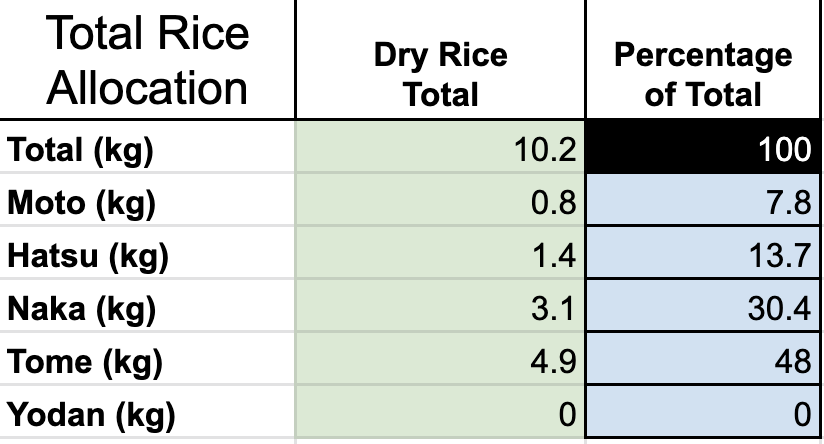Select the Total (kg) row label
The height and width of the screenshot is (444, 824).
click(x=147, y=150)
